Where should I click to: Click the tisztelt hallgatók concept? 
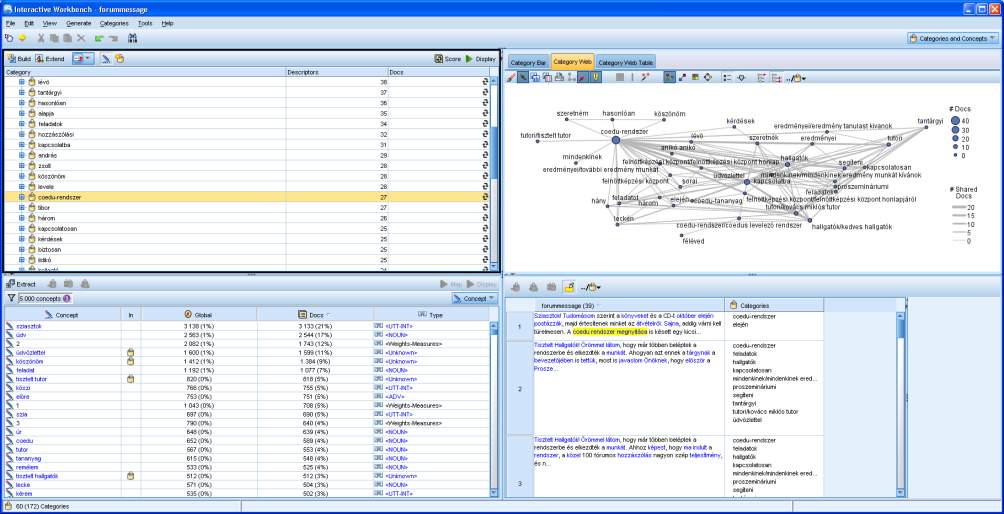[37, 476]
